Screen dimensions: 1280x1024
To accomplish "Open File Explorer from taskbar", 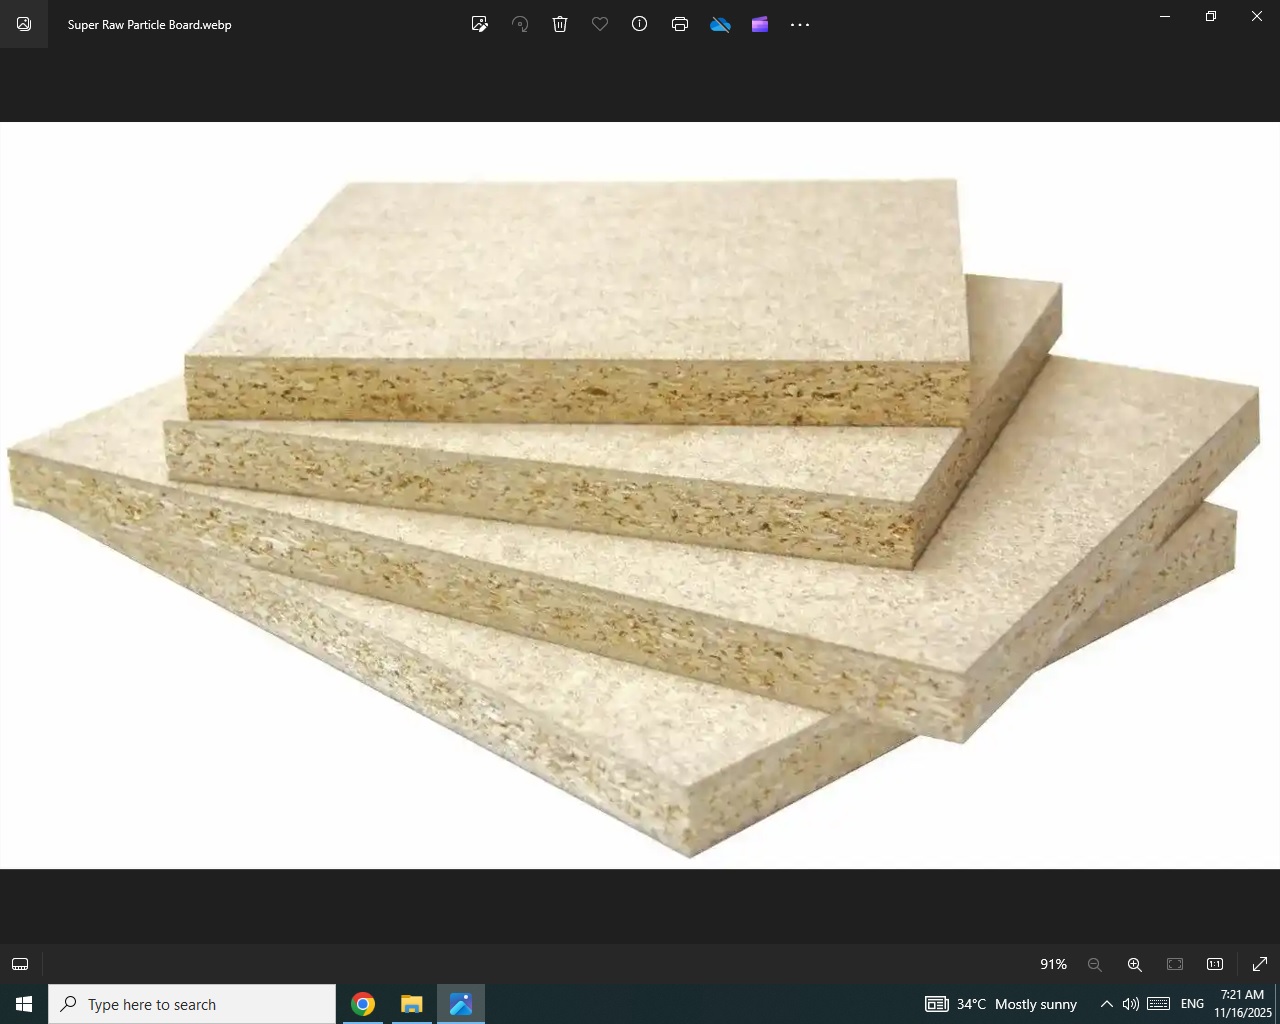I will point(412,1004).
